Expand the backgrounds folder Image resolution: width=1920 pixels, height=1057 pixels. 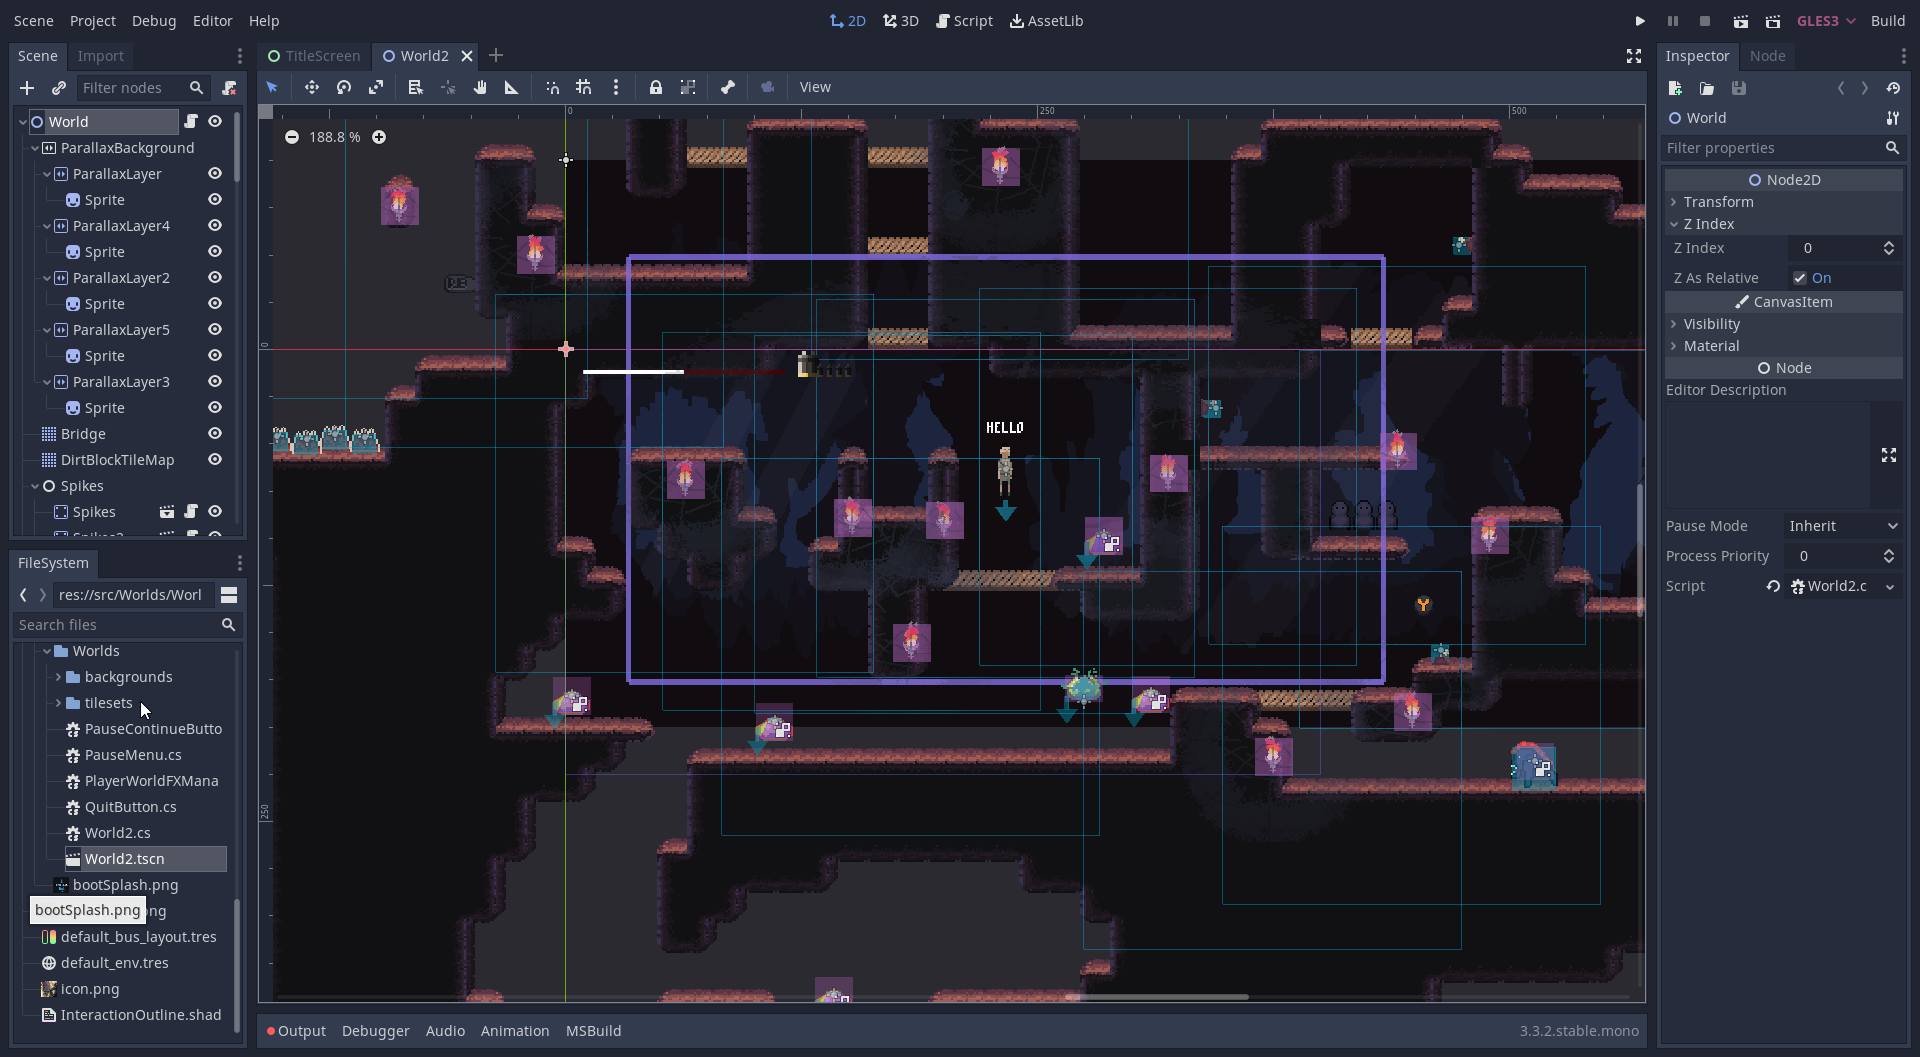(x=58, y=677)
